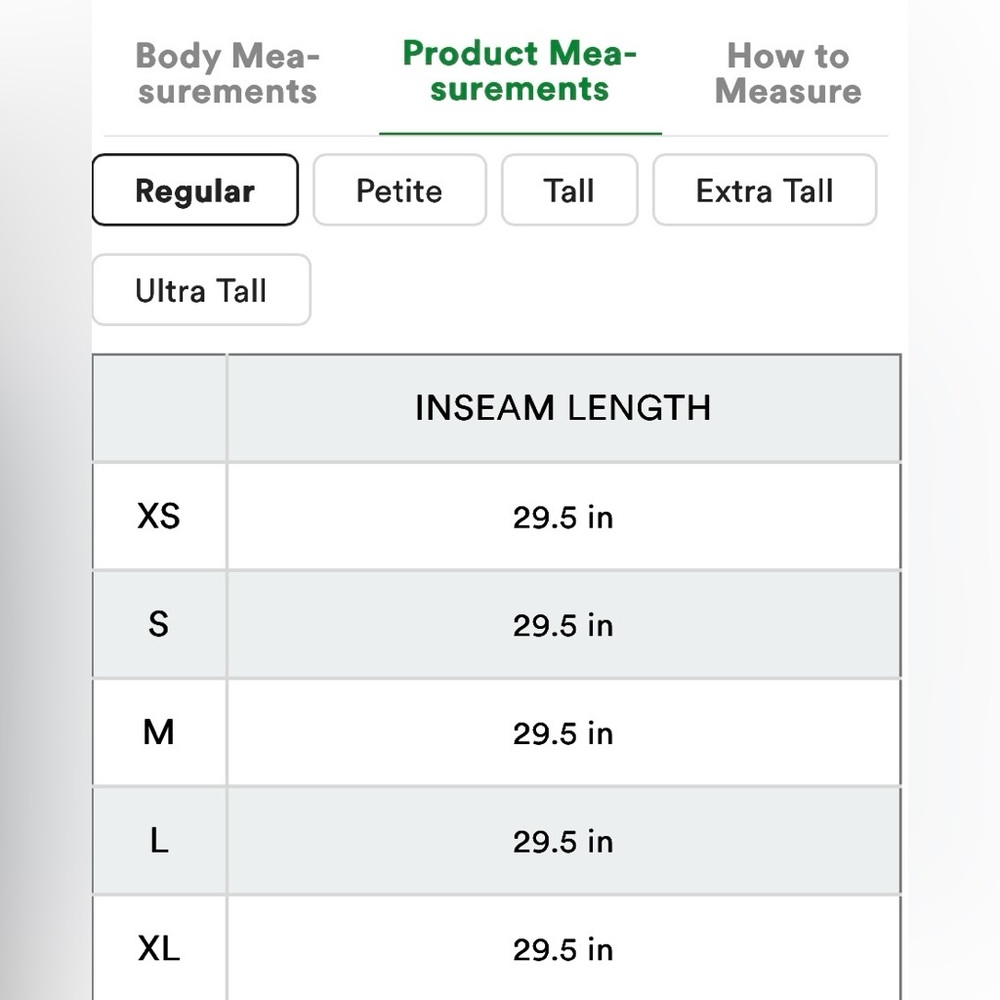Pick the Tall fit option
1000x1000 pixels.
click(x=570, y=190)
